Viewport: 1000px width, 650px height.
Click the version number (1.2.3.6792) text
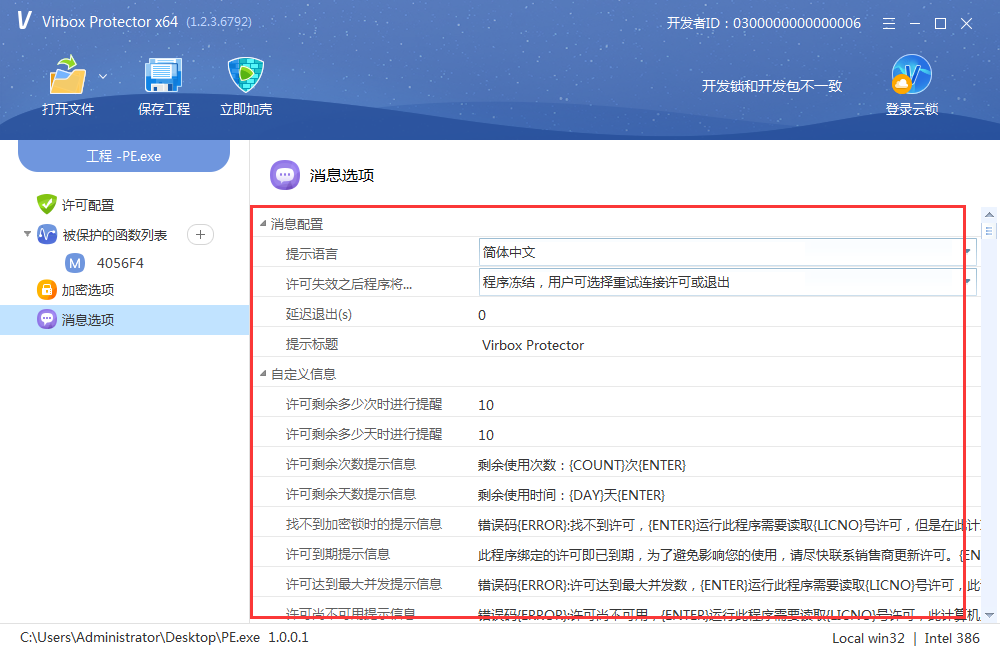click(219, 22)
